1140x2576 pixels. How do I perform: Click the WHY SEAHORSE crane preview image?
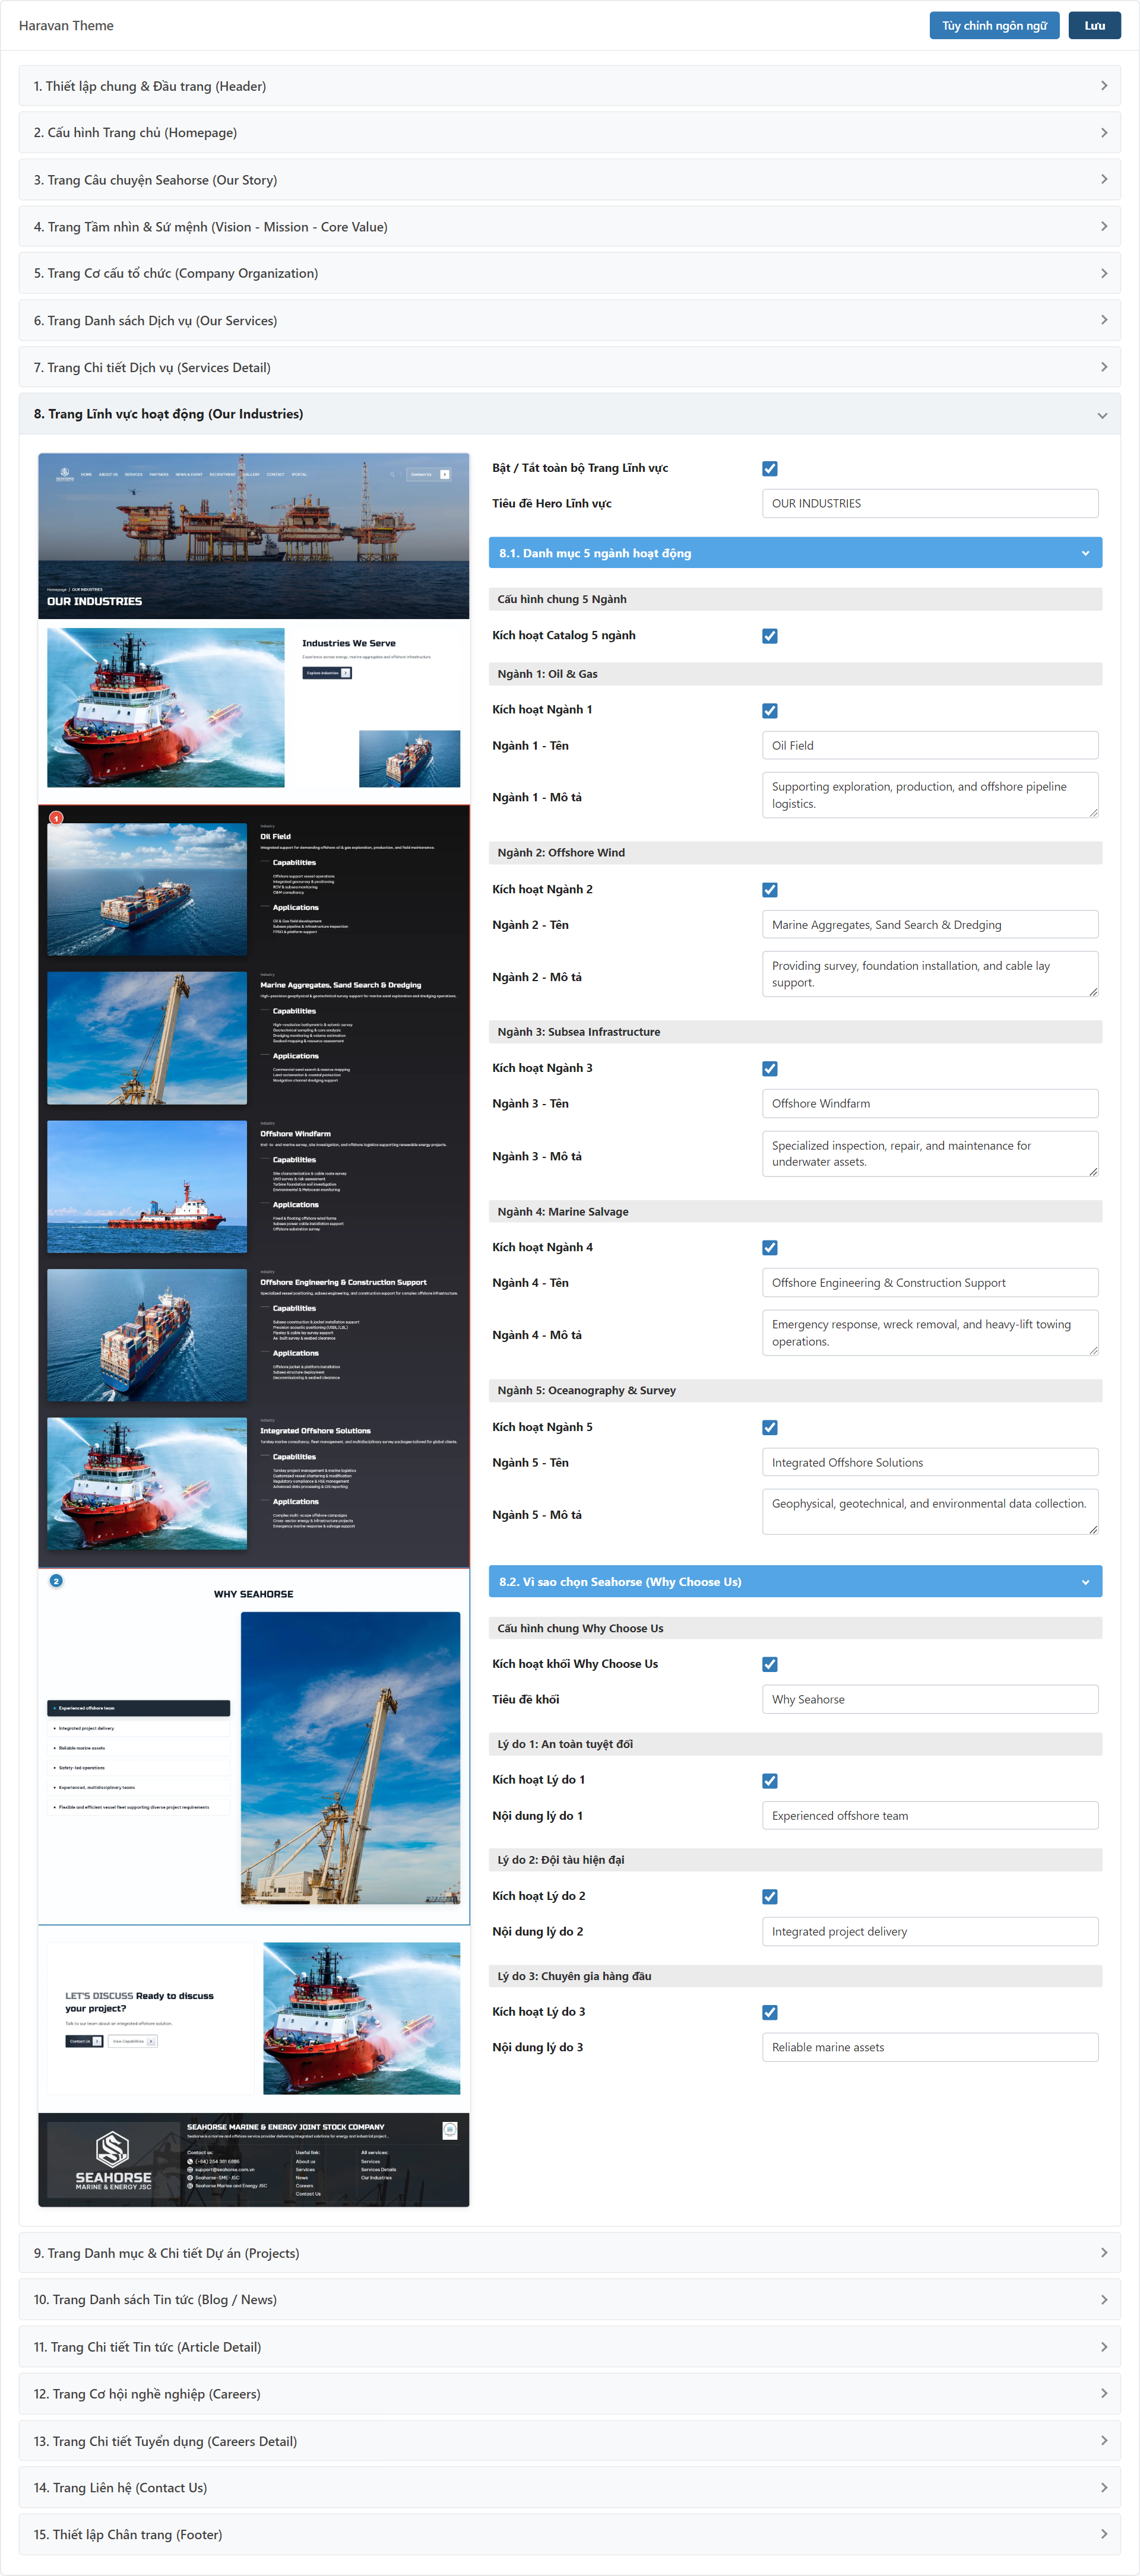350,1757
